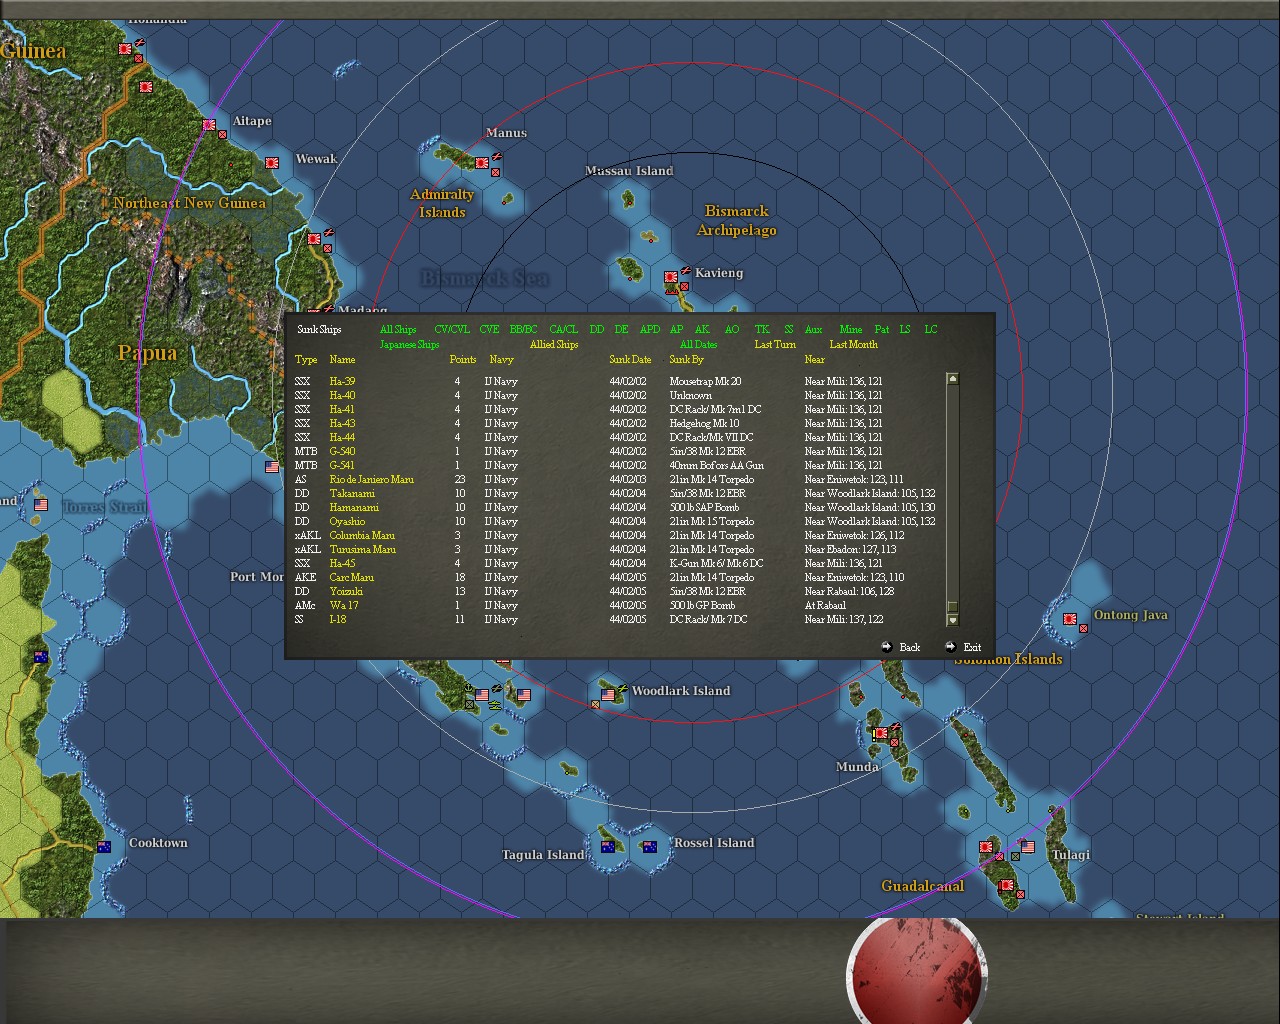Sort list by Type column
Screen dimensions: 1280x1024
pos(306,359)
